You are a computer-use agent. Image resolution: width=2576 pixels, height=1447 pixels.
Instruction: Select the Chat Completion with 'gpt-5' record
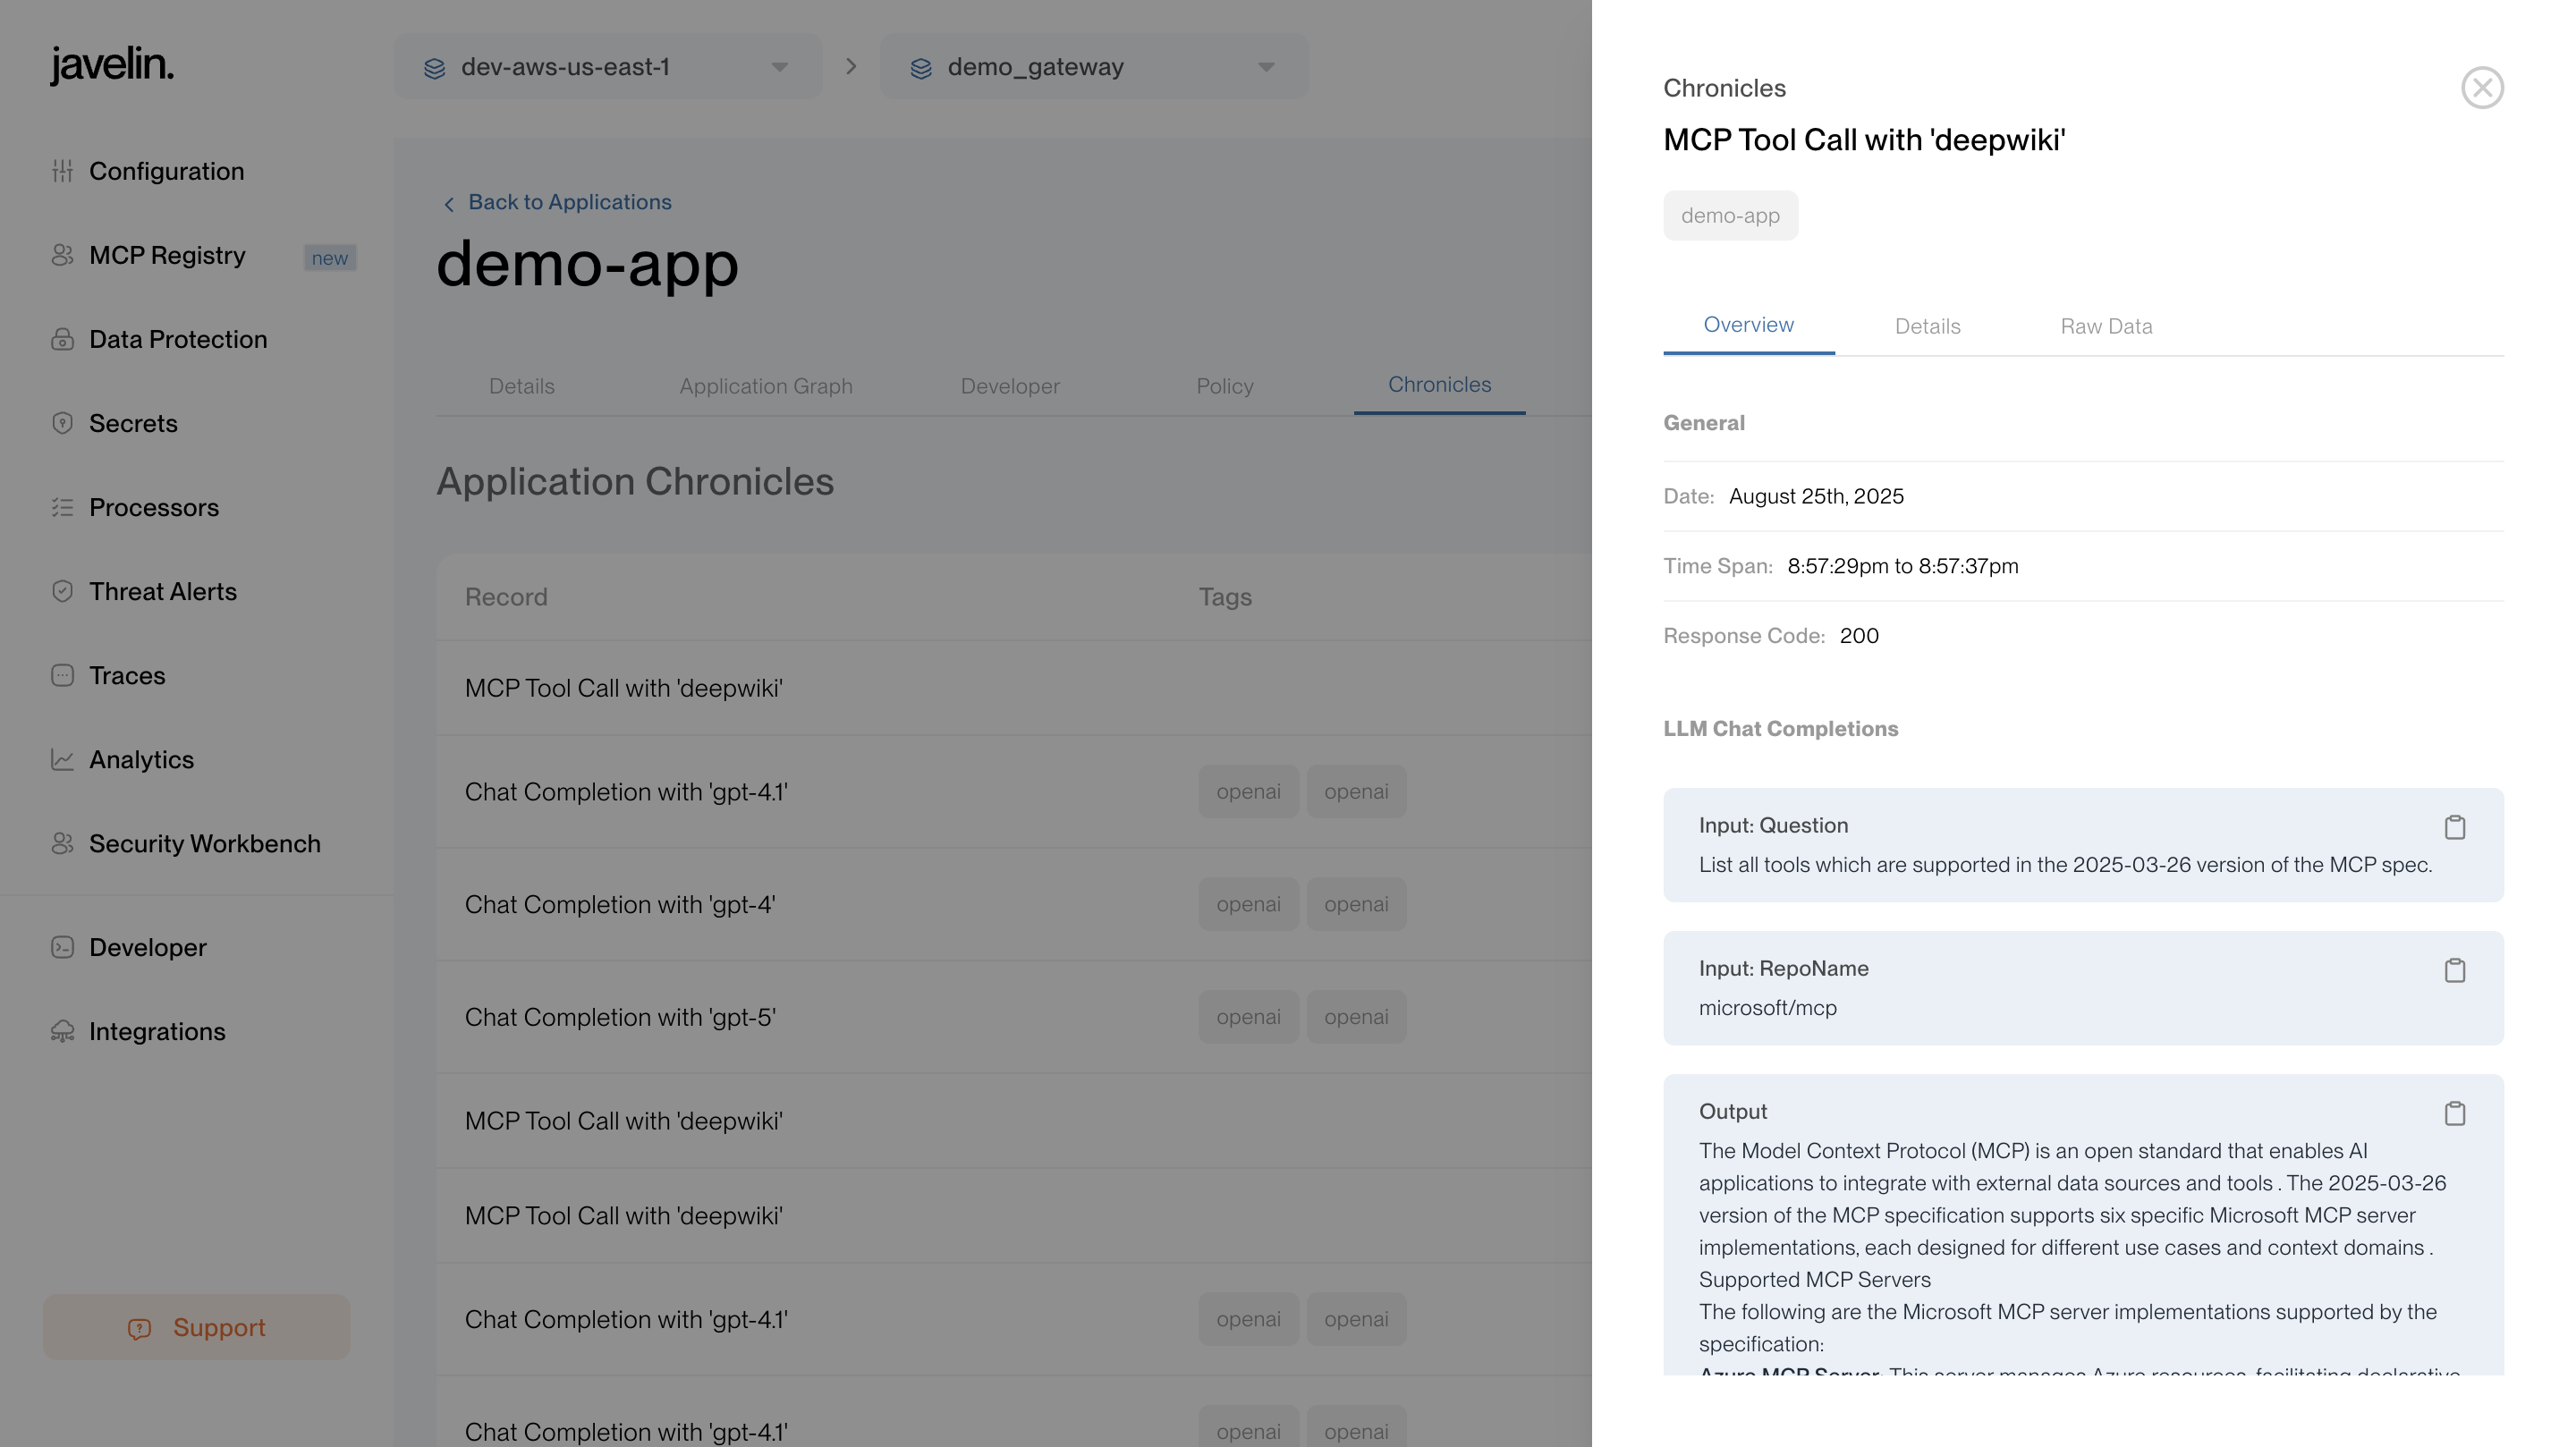[x=620, y=1017]
